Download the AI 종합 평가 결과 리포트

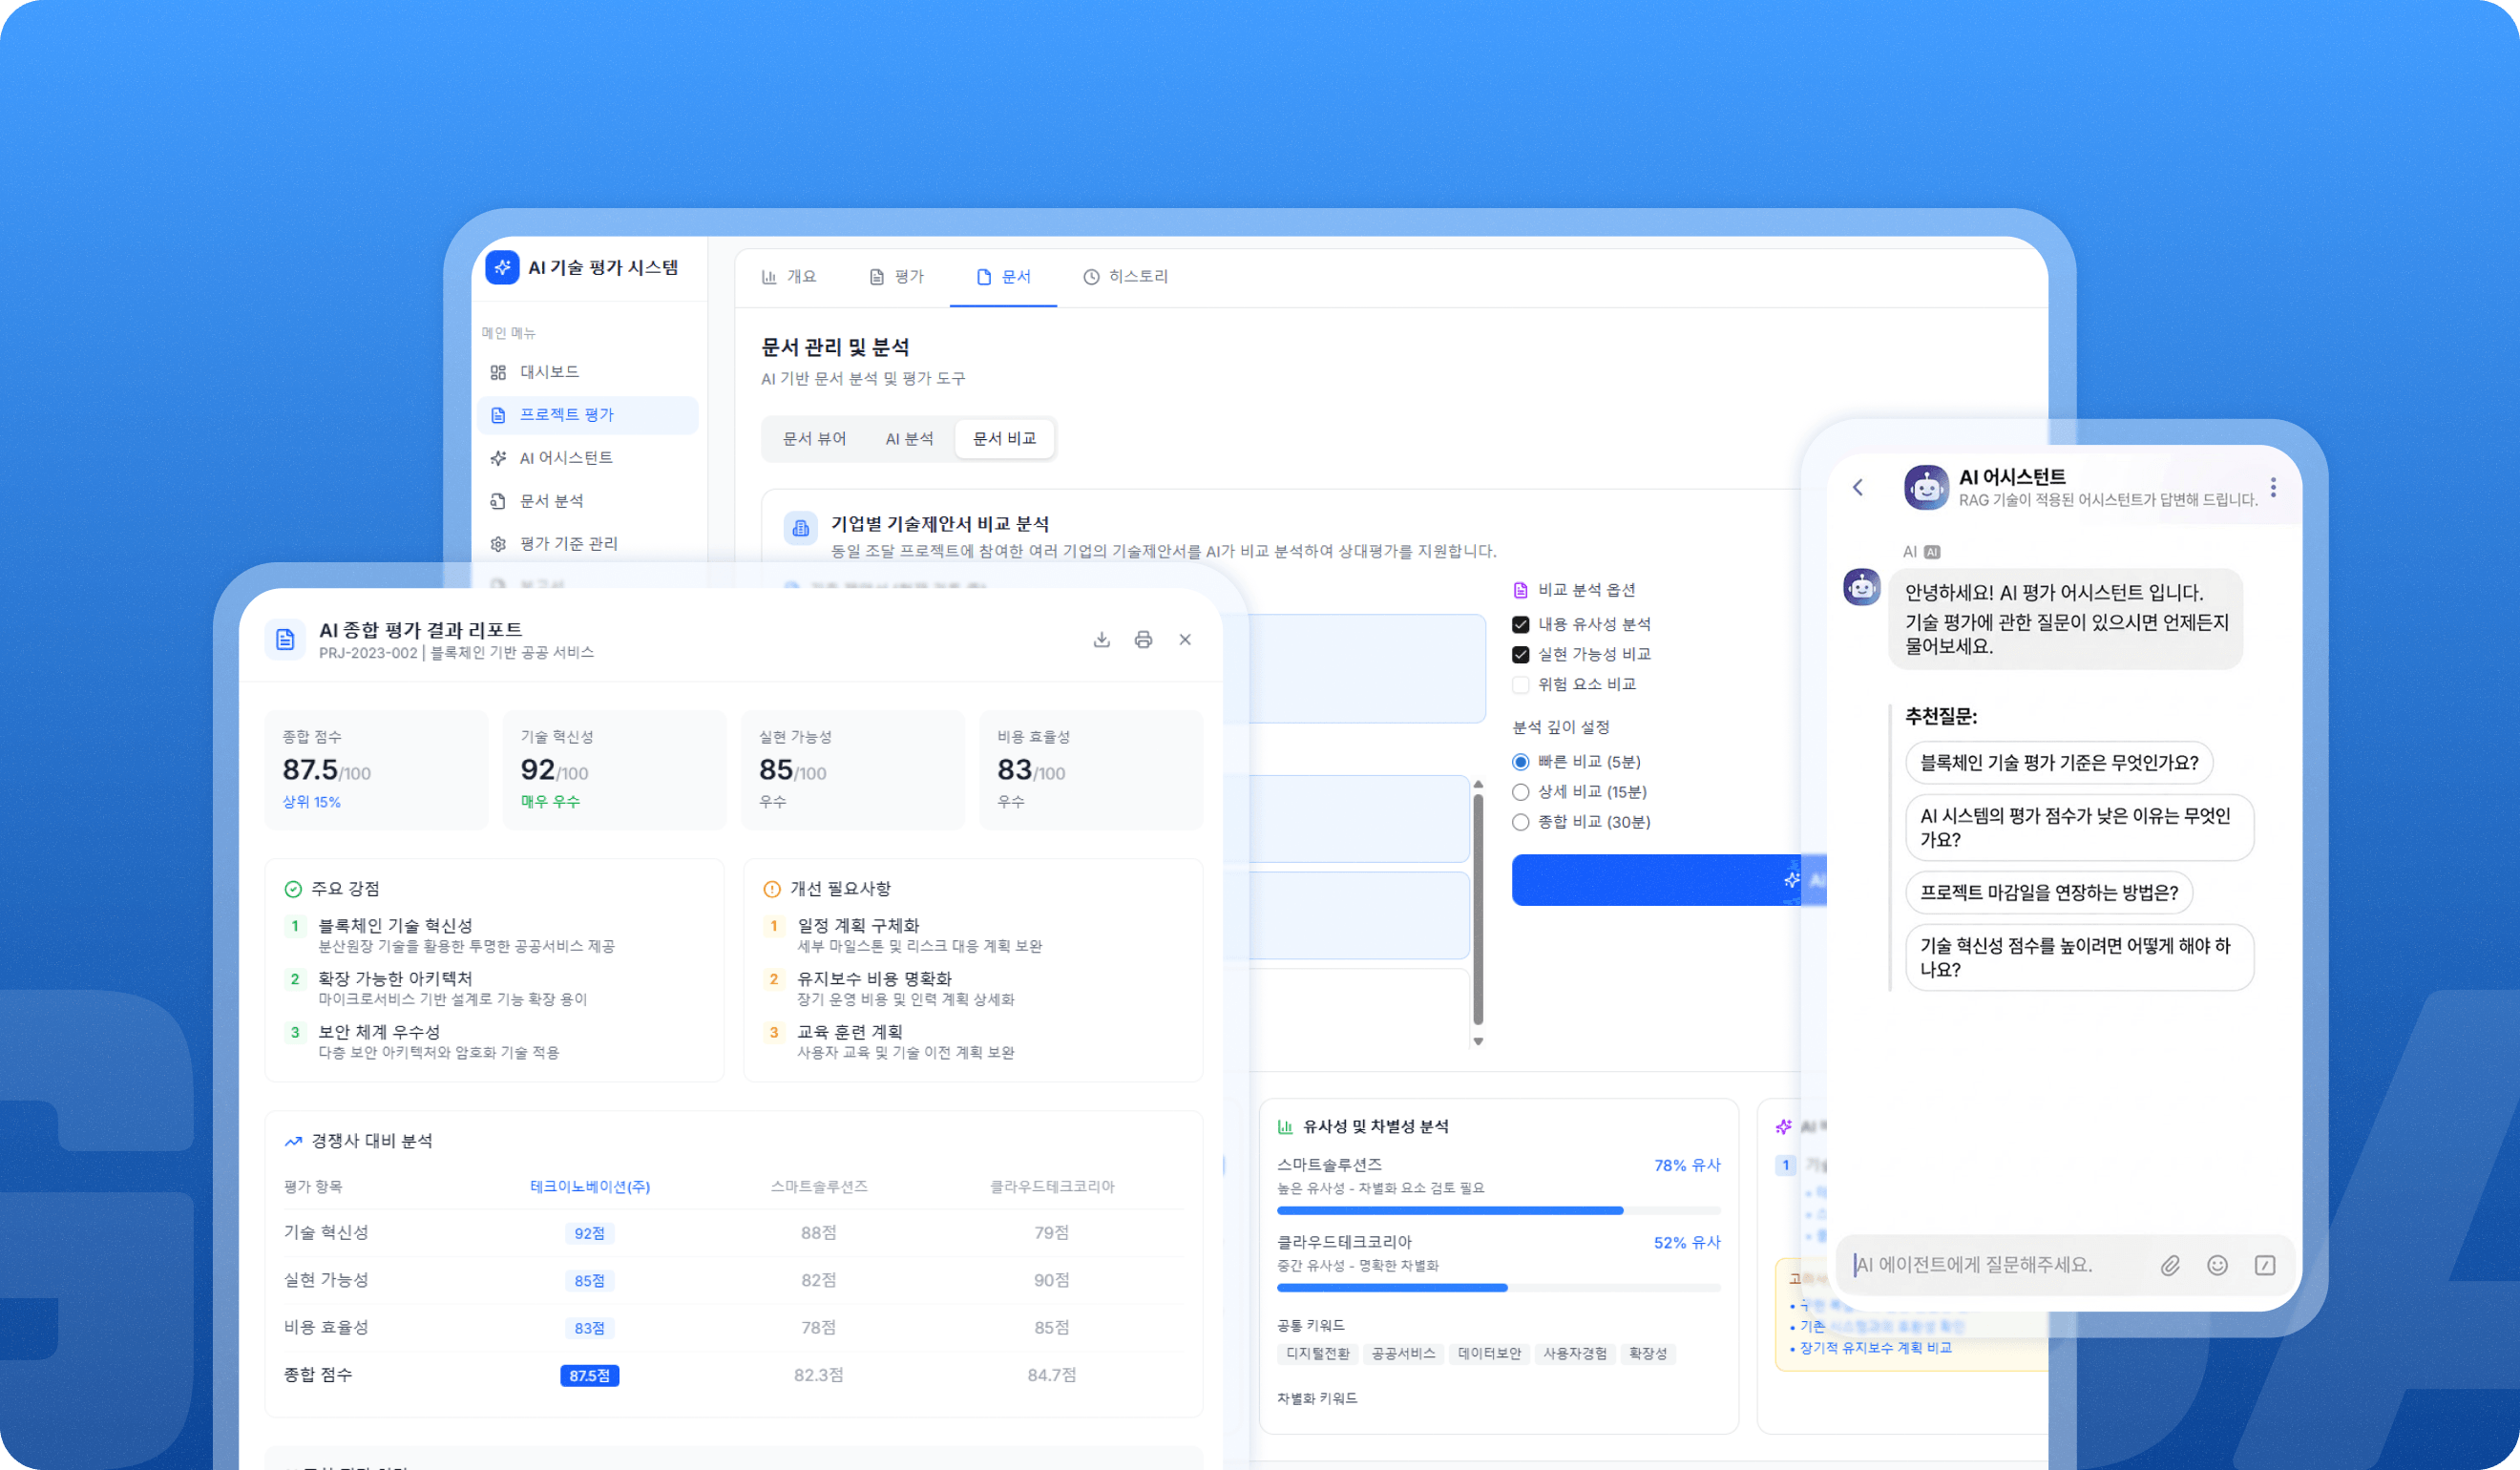click(1102, 639)
